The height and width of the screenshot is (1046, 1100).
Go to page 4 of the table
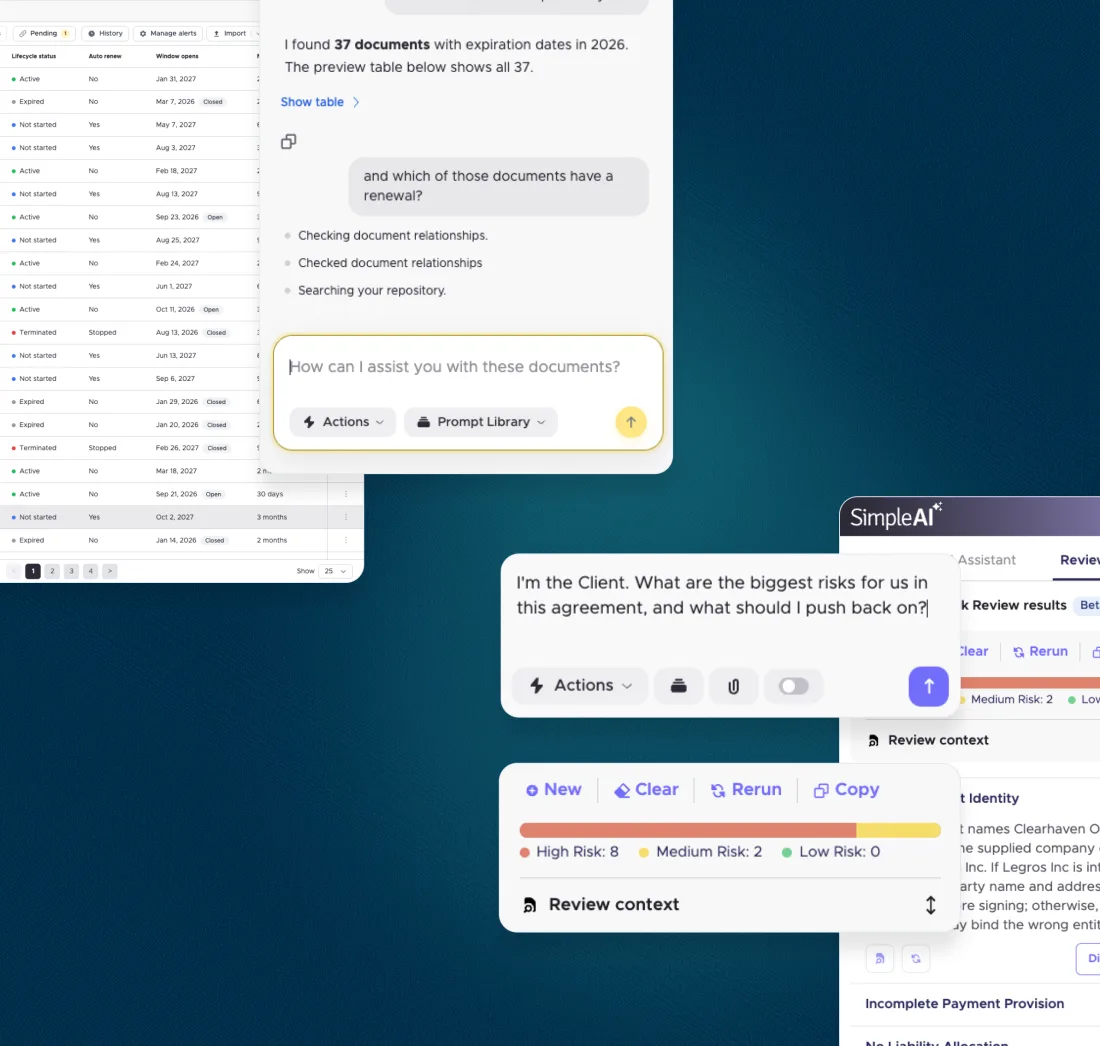click(x=90, y=571)
